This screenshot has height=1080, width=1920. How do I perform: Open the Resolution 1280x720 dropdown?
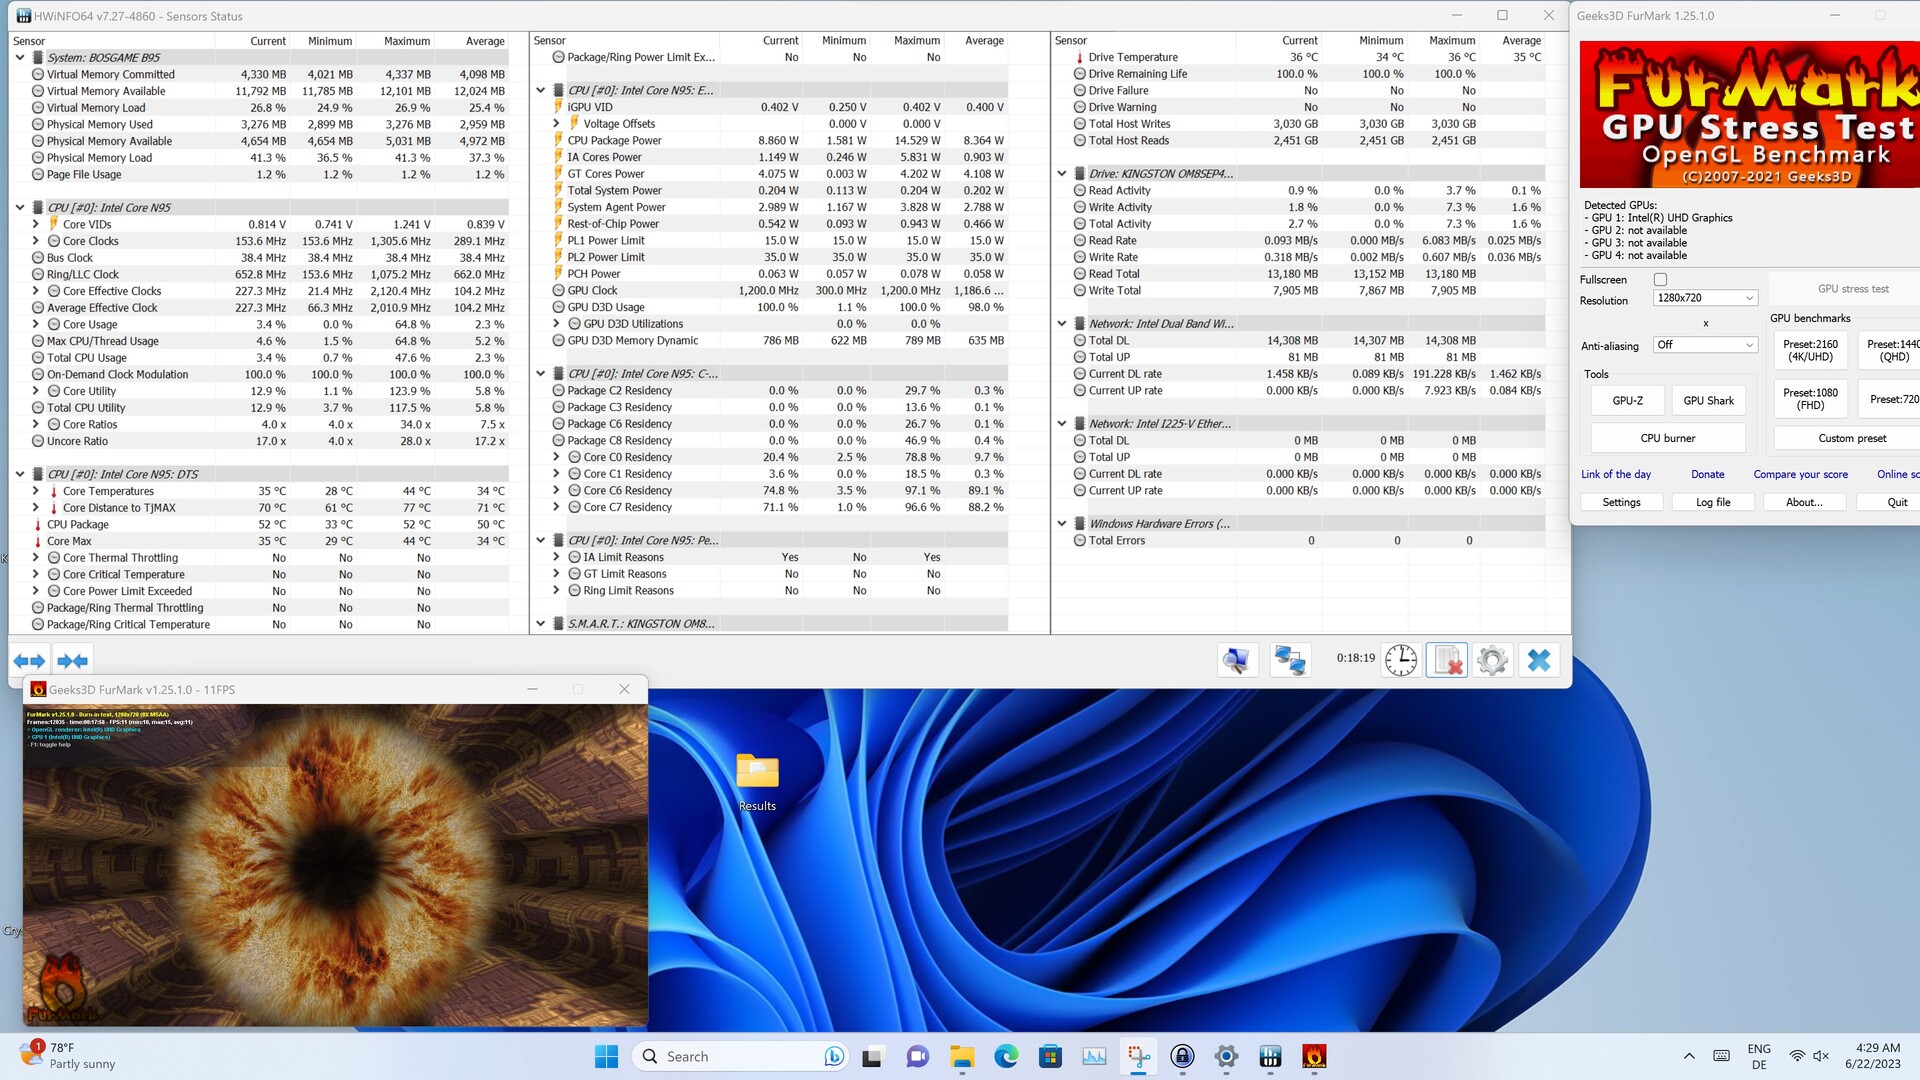tap(1705, 298)
